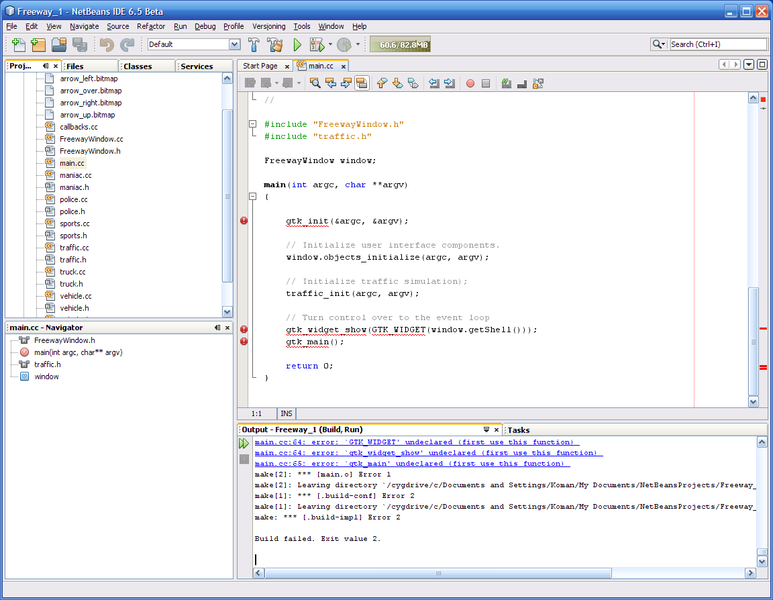Switch to the Files tab
The image size is (773, 600).
point(90,66)
